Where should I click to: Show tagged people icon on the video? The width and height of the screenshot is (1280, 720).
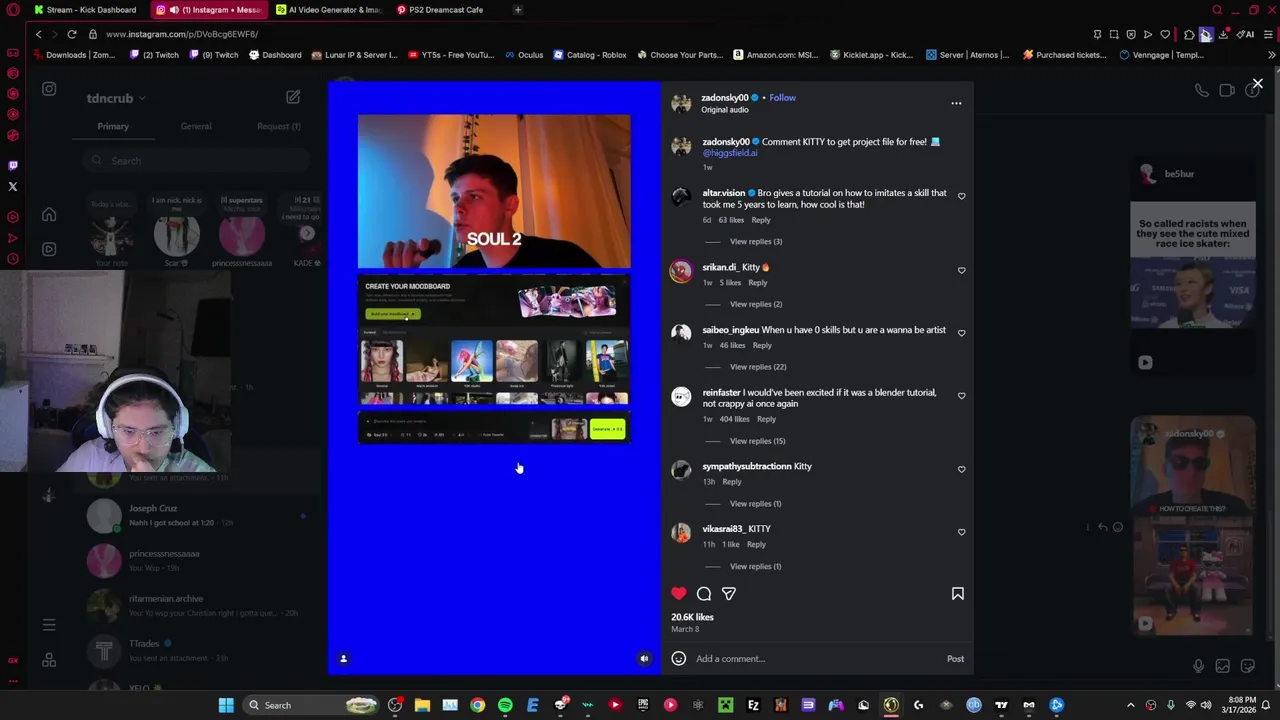tap(343, 658)
